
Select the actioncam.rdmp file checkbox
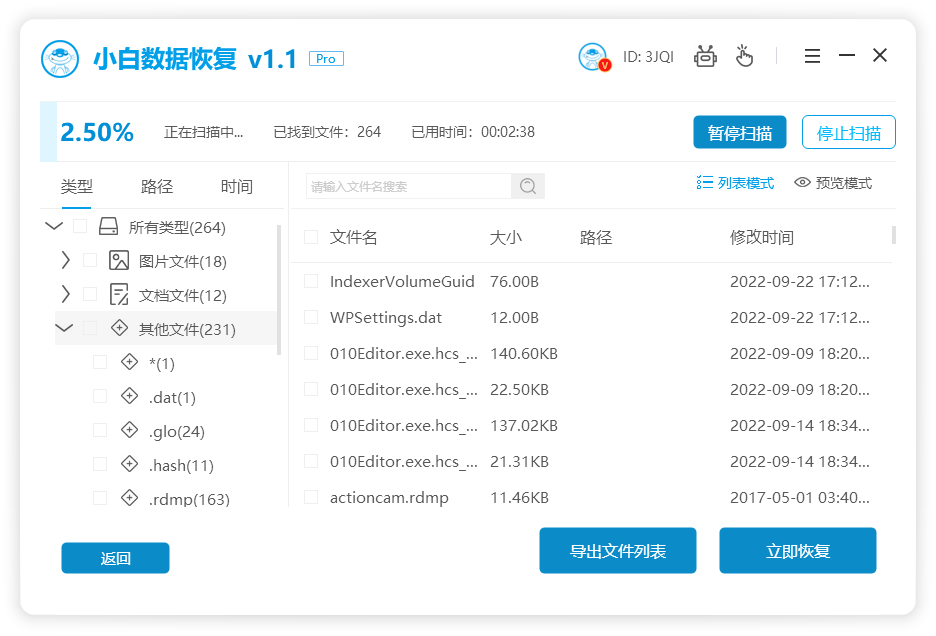click(311, 497)
